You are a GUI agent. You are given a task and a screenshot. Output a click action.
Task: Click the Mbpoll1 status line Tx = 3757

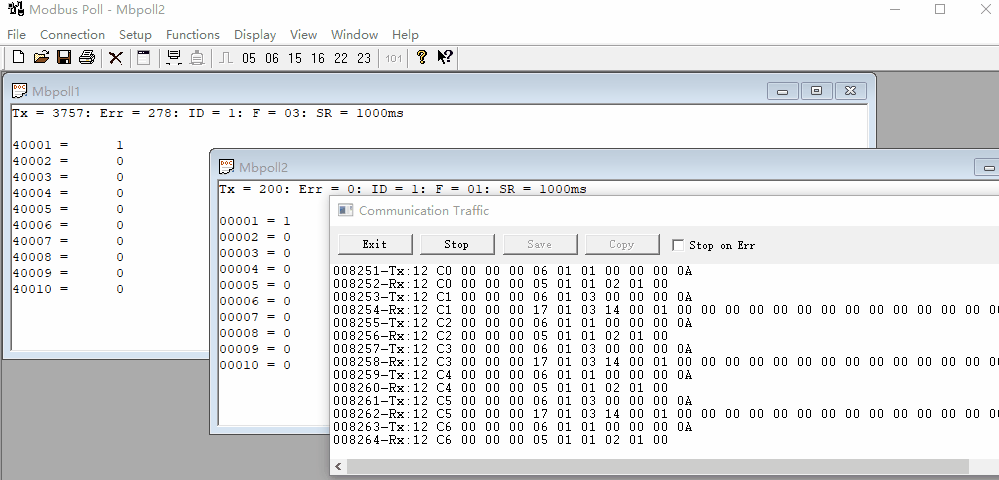[x=208, y=113]
